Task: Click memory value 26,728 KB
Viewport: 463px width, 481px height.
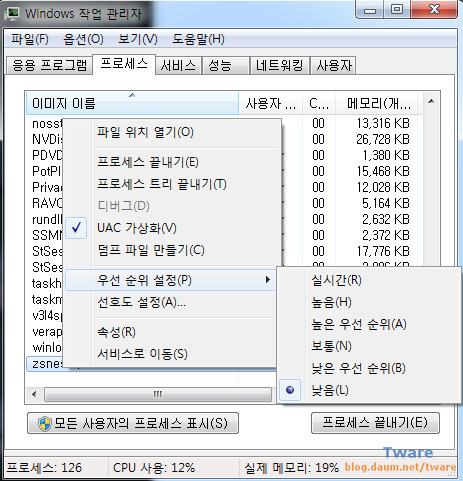Action: pyautogui.click(x=383, y=139)
